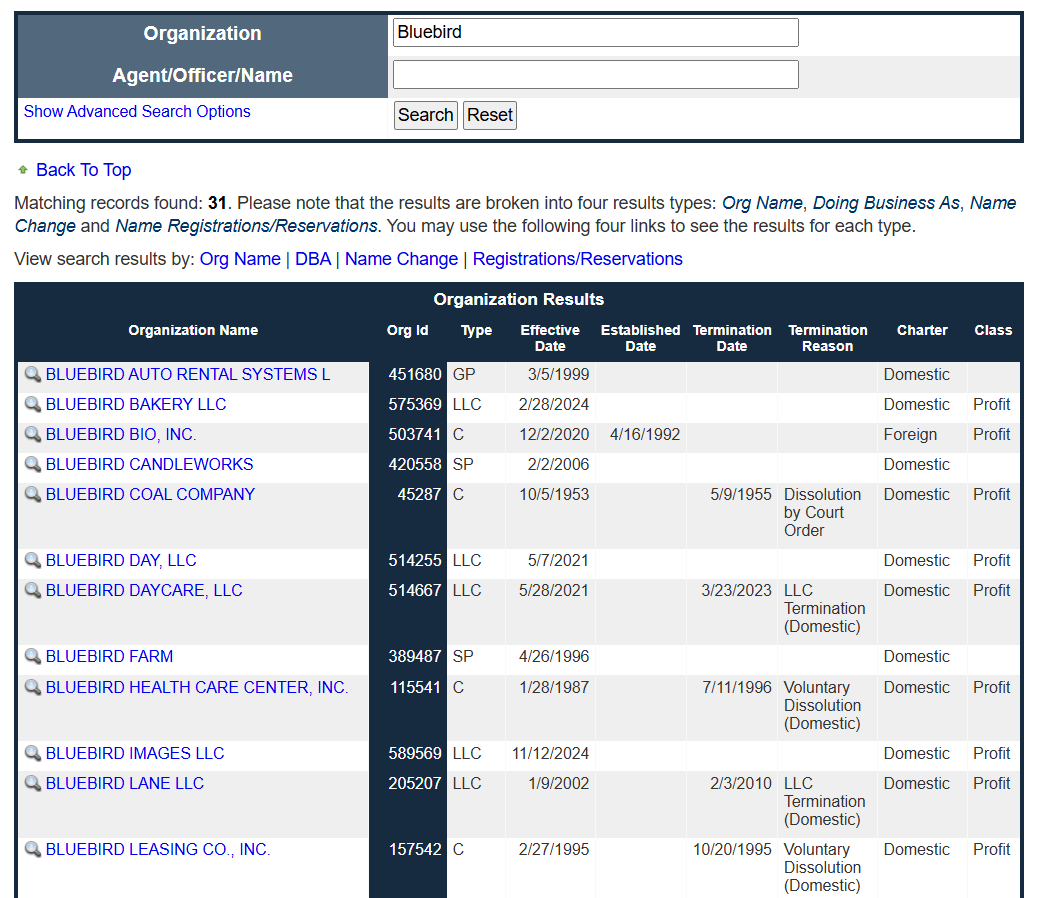1041x898 pixels.
Task: Click magnifier icon next to BLUEBIRD COAL COMPANY
Action: click(33, 495)
